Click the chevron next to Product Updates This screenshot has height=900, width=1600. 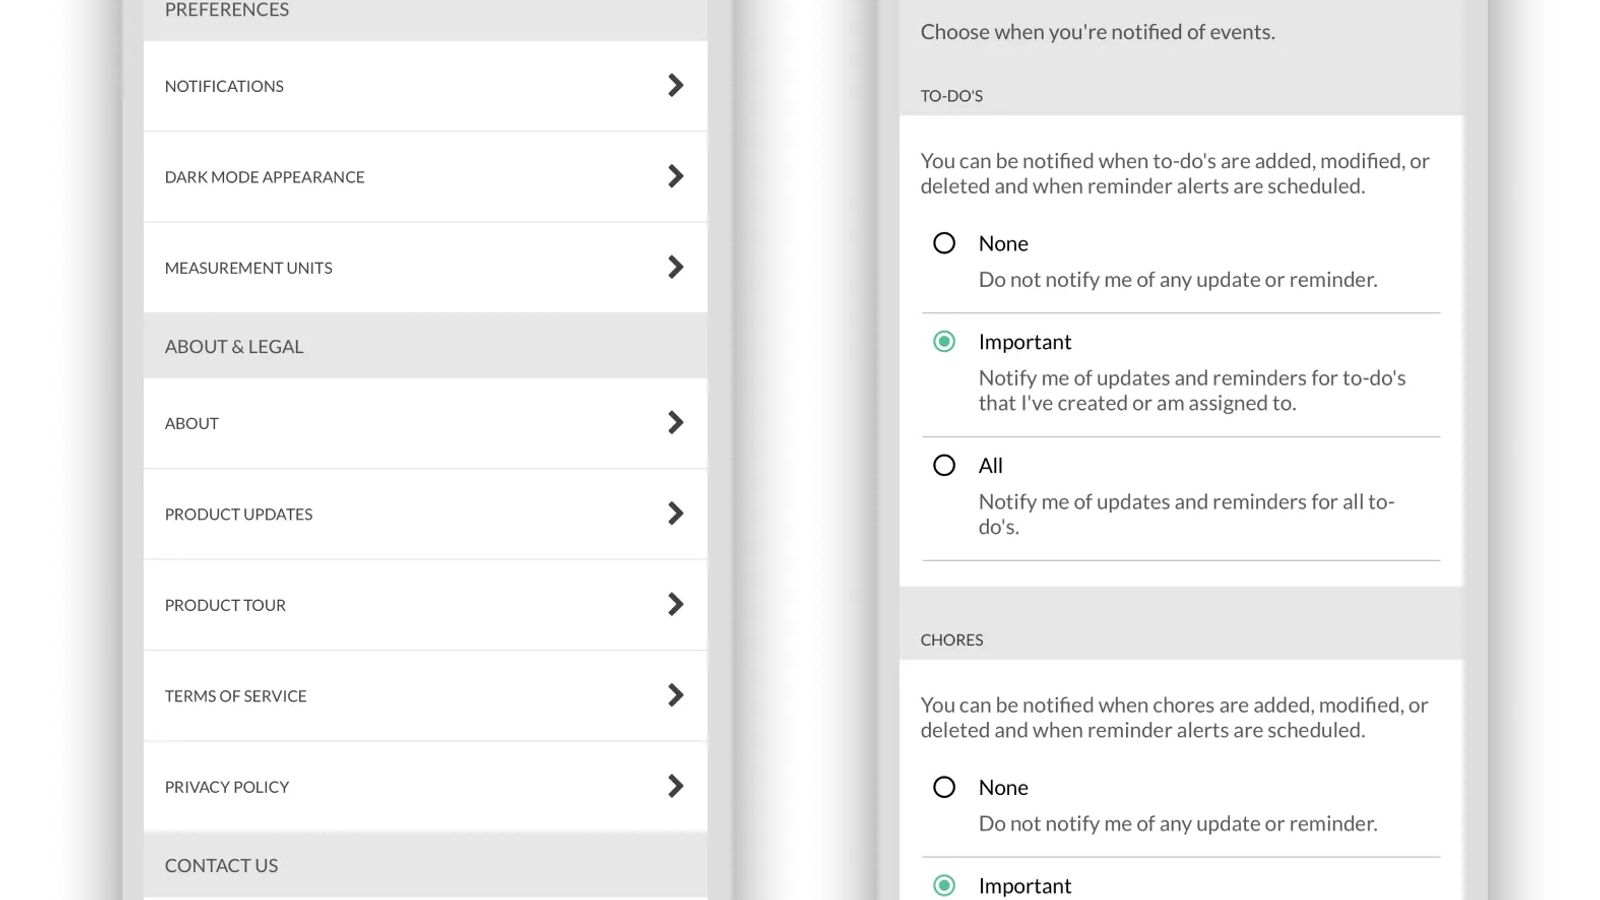pyautogui.click(x=676, y=513)
